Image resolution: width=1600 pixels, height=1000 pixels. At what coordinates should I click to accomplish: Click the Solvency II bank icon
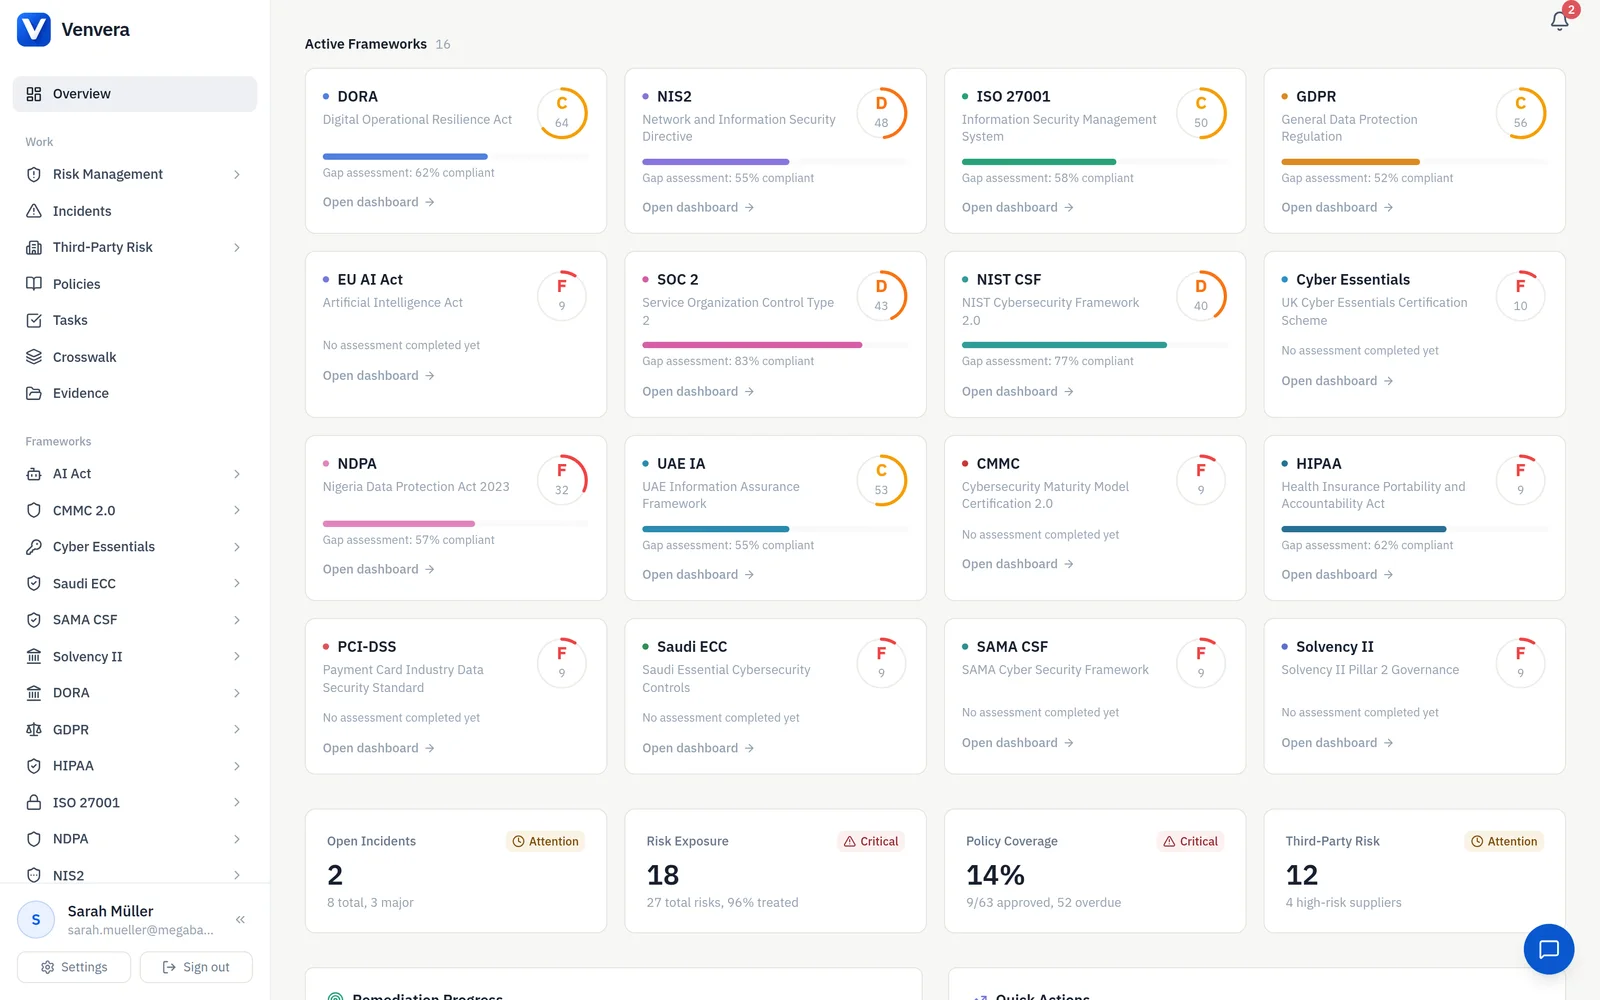point(34,657)
